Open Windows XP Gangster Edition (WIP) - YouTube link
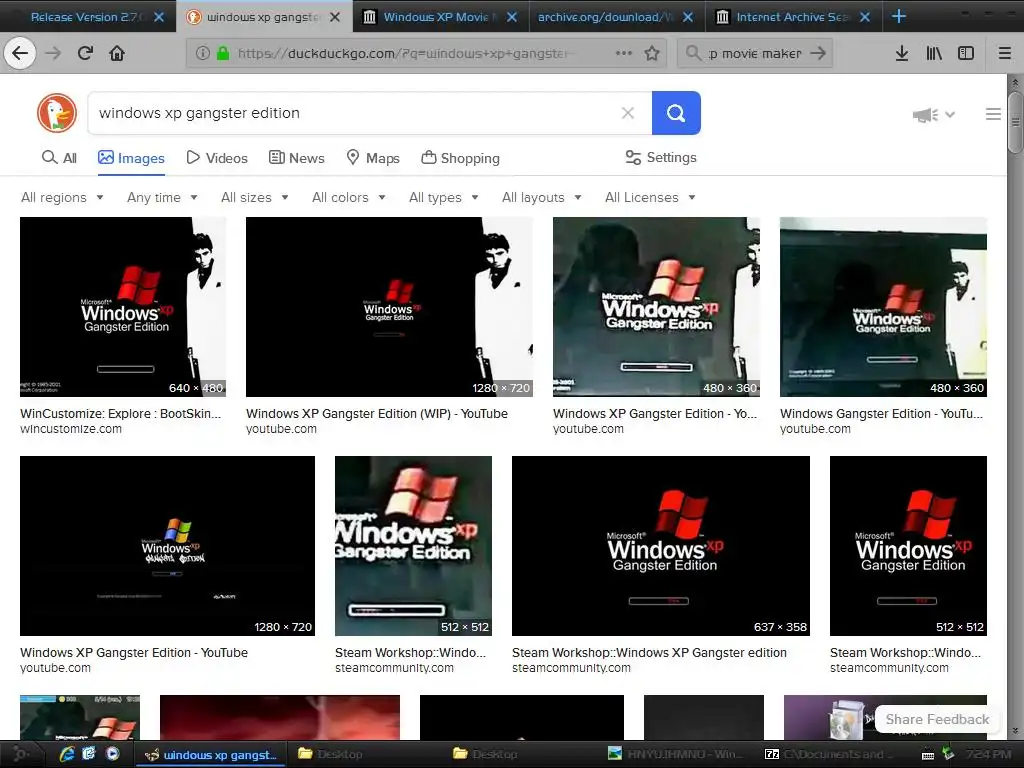 (x=377, y=413)
